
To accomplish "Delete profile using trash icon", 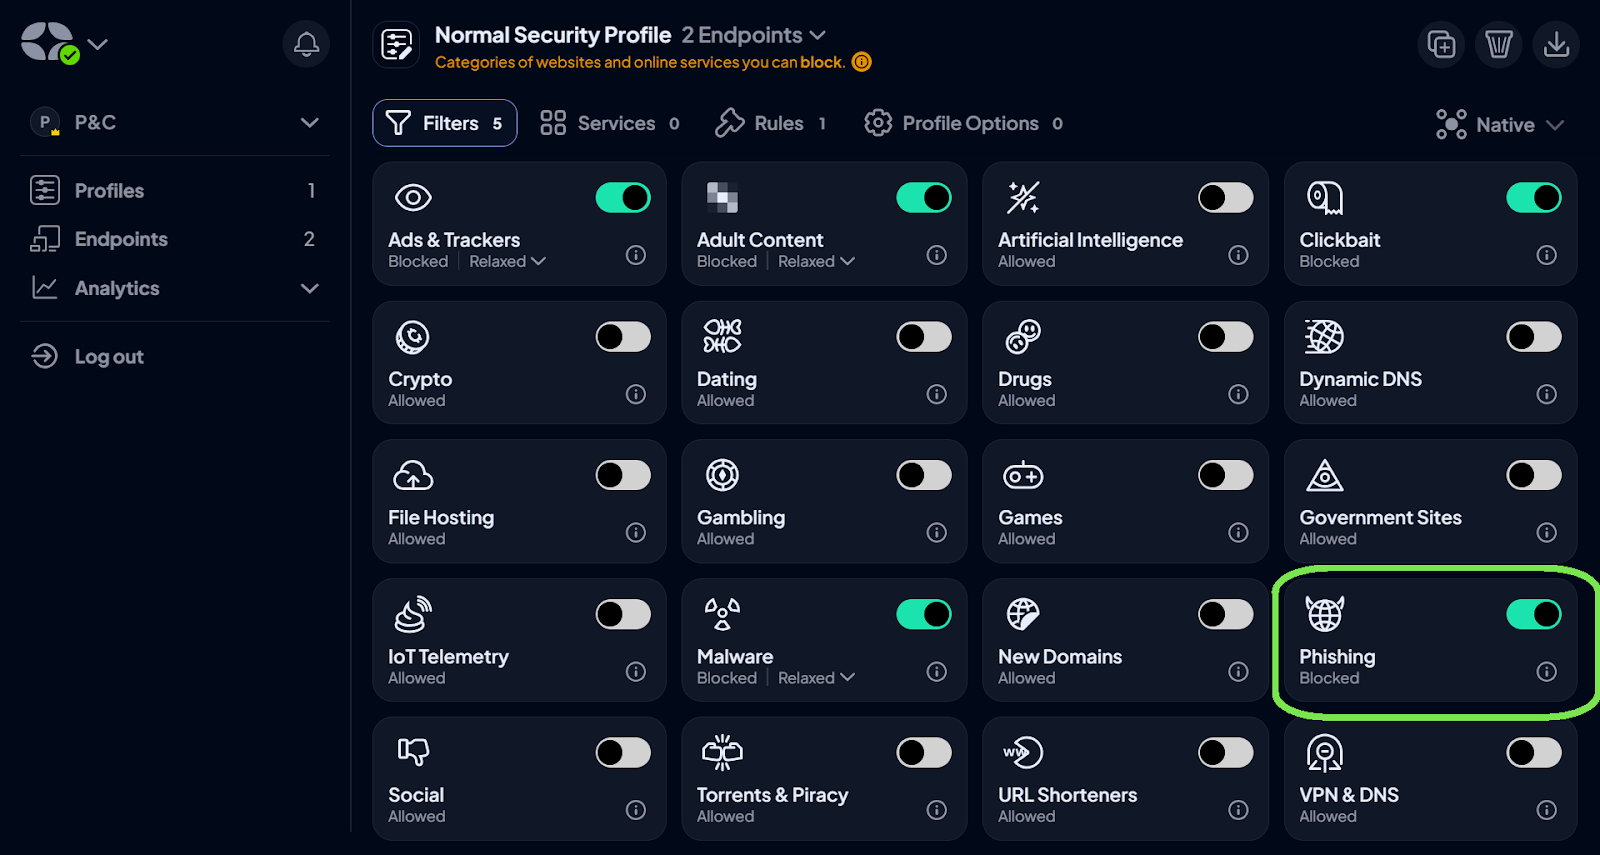I will point(1498,44).
